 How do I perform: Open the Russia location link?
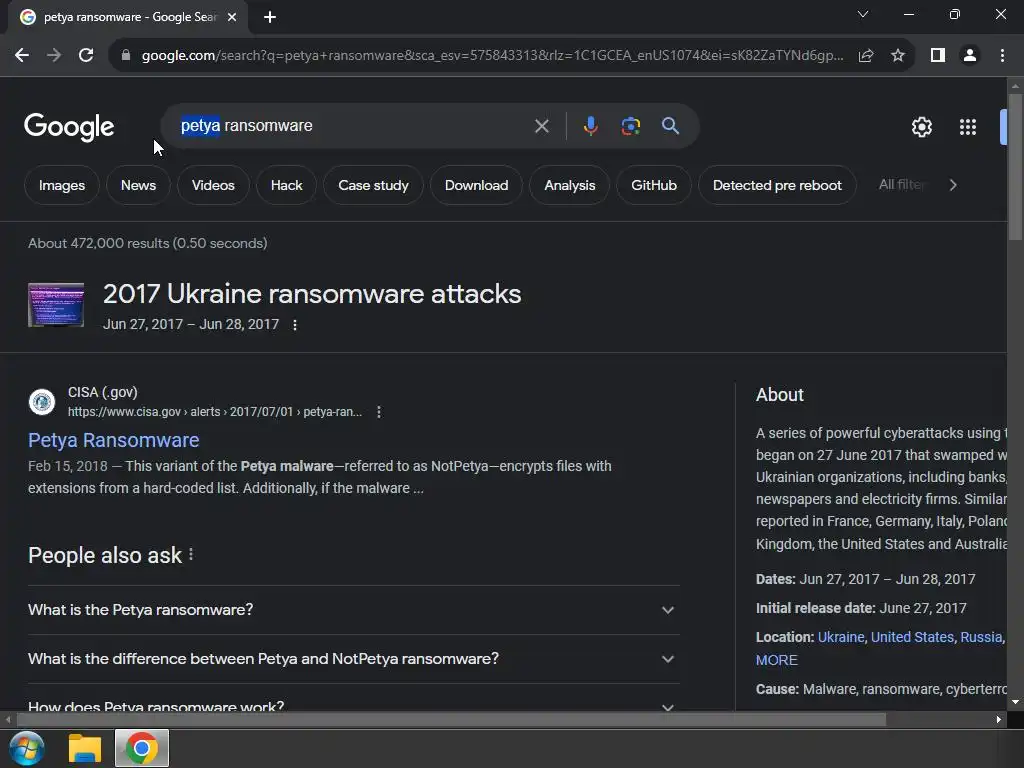981,637
